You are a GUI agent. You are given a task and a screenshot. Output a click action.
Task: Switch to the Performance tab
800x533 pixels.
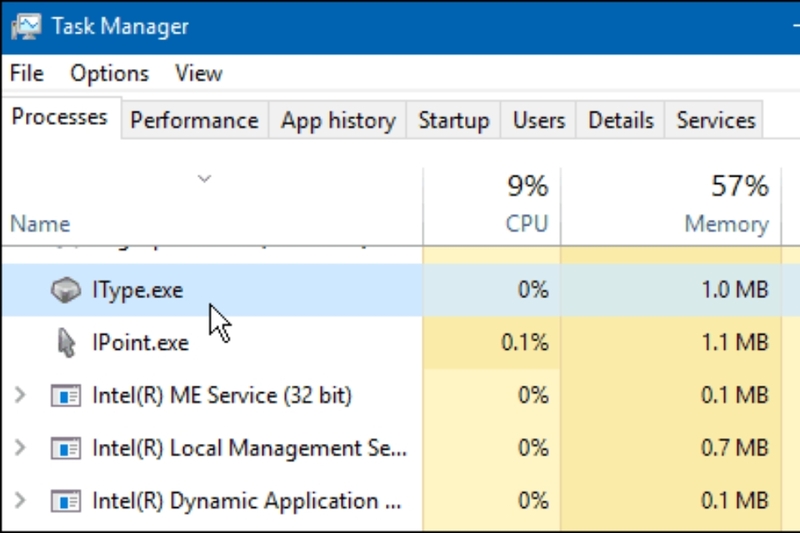(194, 120)
